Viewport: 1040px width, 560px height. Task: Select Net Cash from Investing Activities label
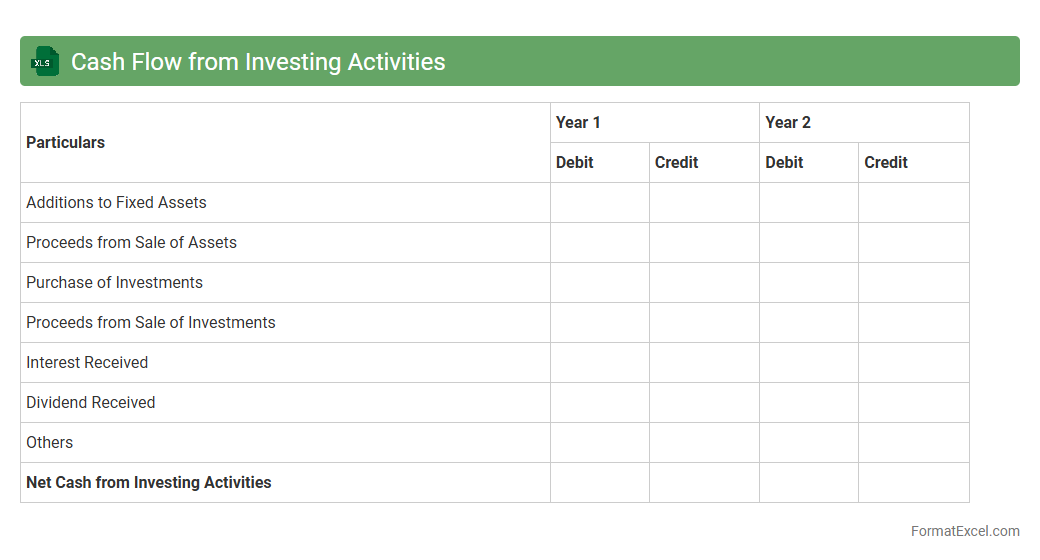tap(149, 483)
